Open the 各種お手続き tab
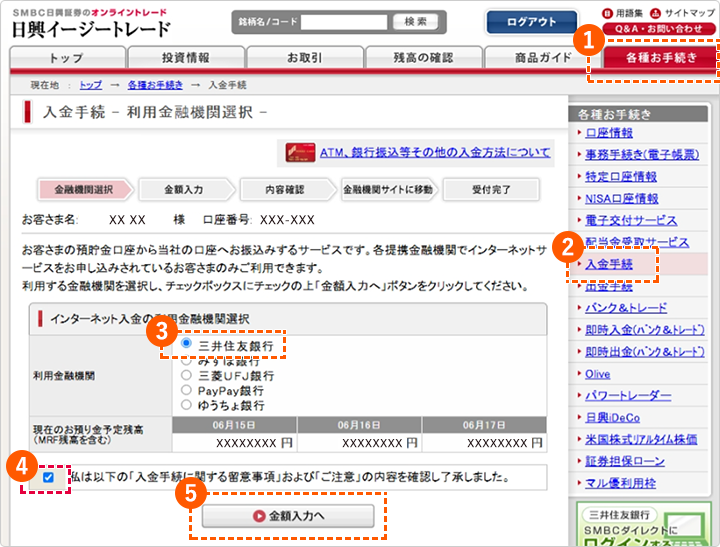Screen dimensions: 720x547 660,57
